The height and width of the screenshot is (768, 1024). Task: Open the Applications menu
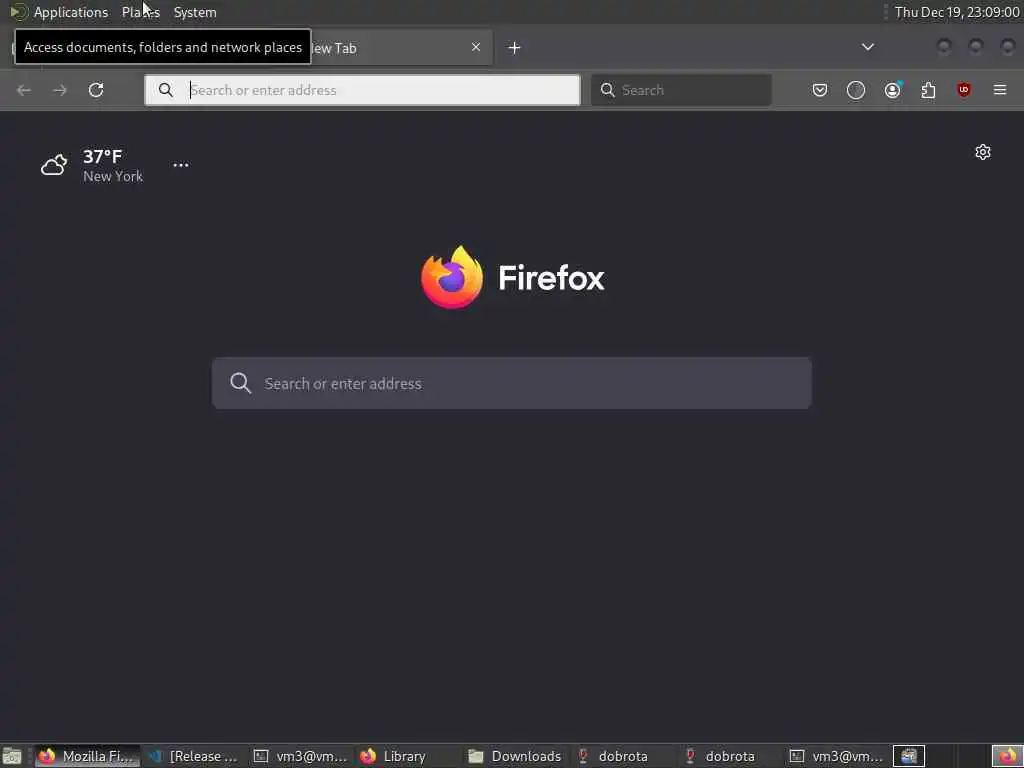[x=71, y=12]
